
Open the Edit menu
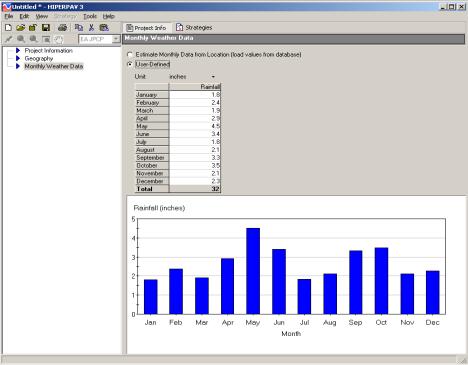click(24, 16)
